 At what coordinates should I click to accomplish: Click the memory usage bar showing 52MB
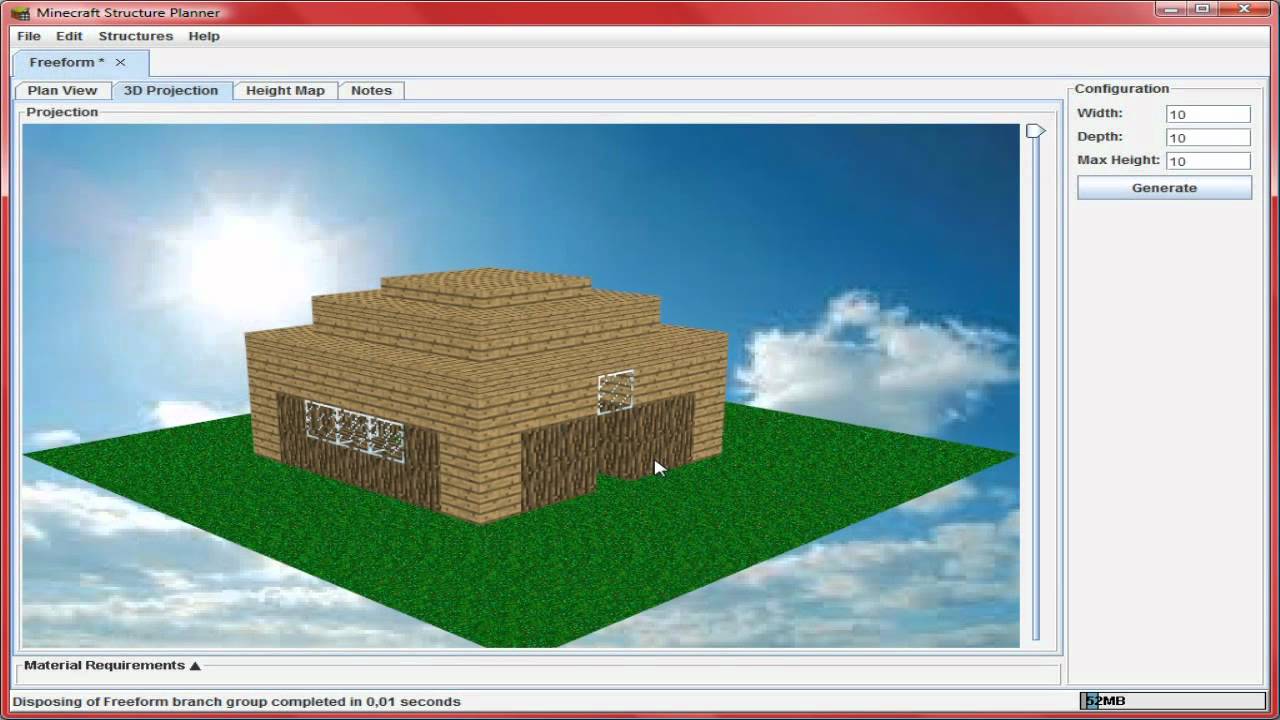click(x=1172, y=701)
